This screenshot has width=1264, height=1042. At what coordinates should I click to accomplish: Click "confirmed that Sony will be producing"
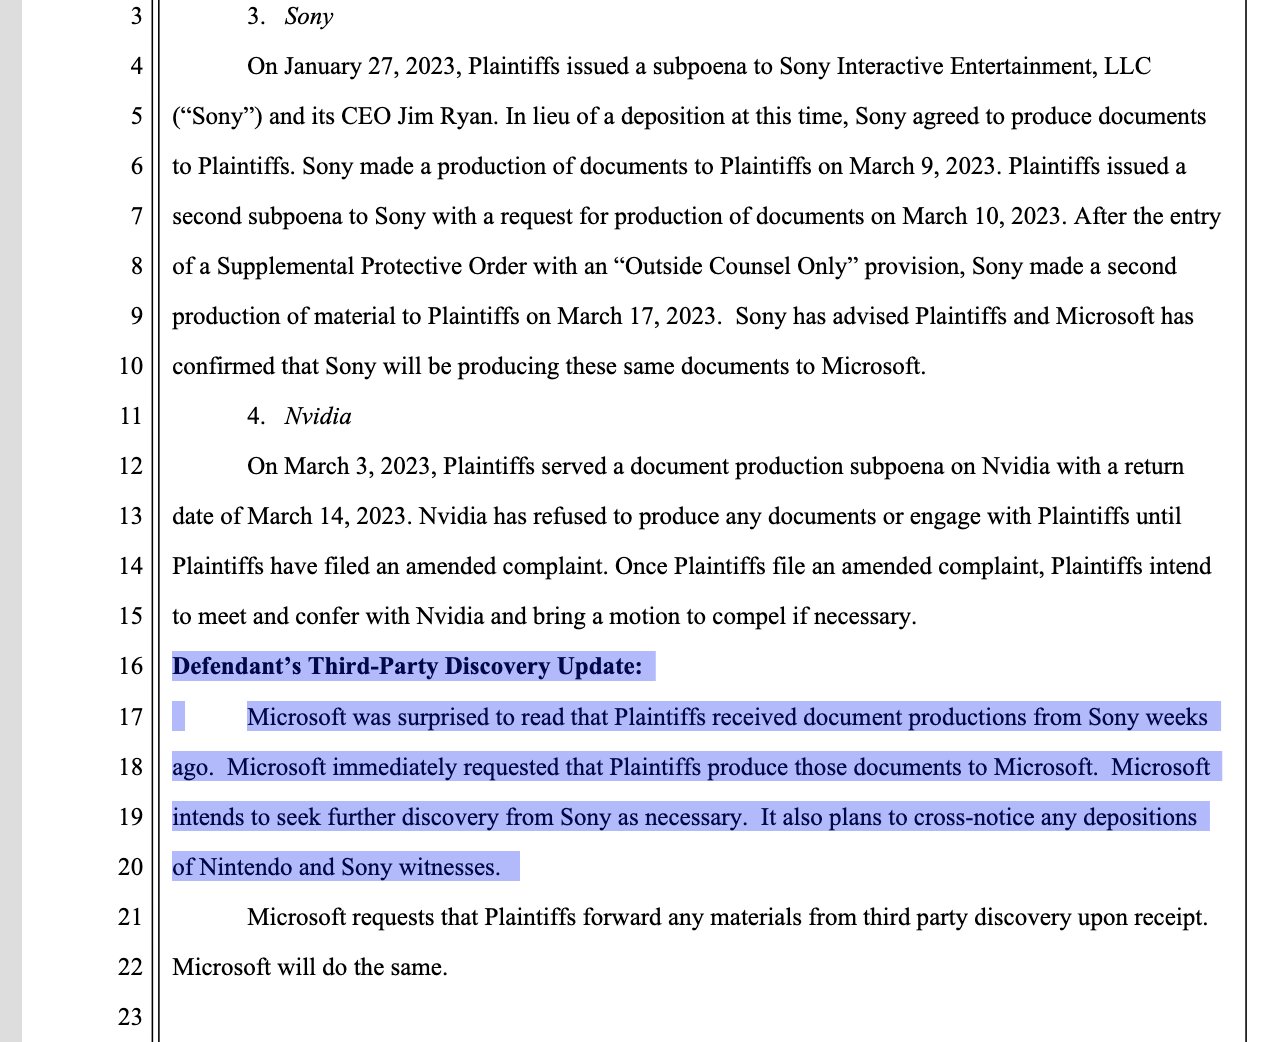point(364,367)
